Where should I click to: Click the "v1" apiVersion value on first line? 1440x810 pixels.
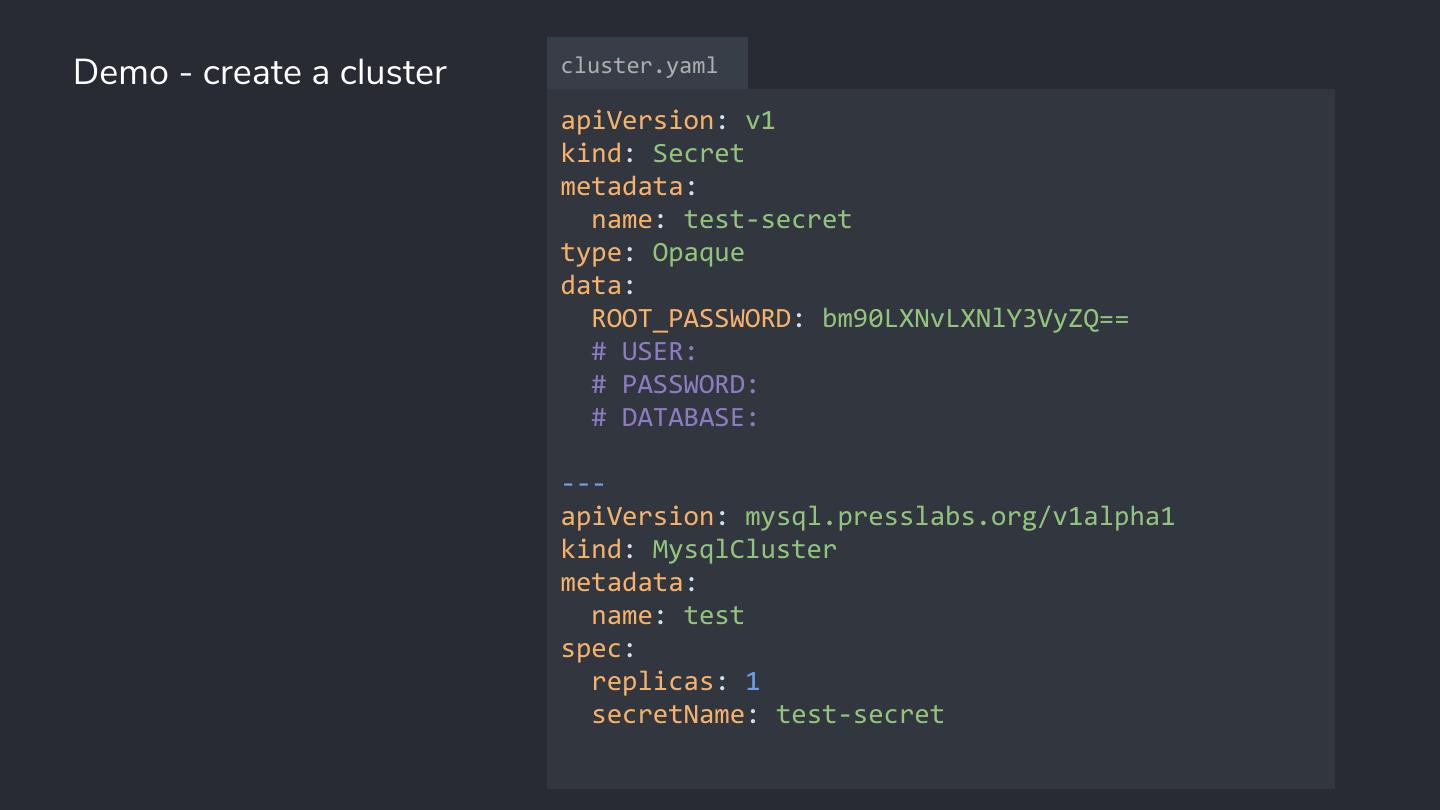[760, 121]
